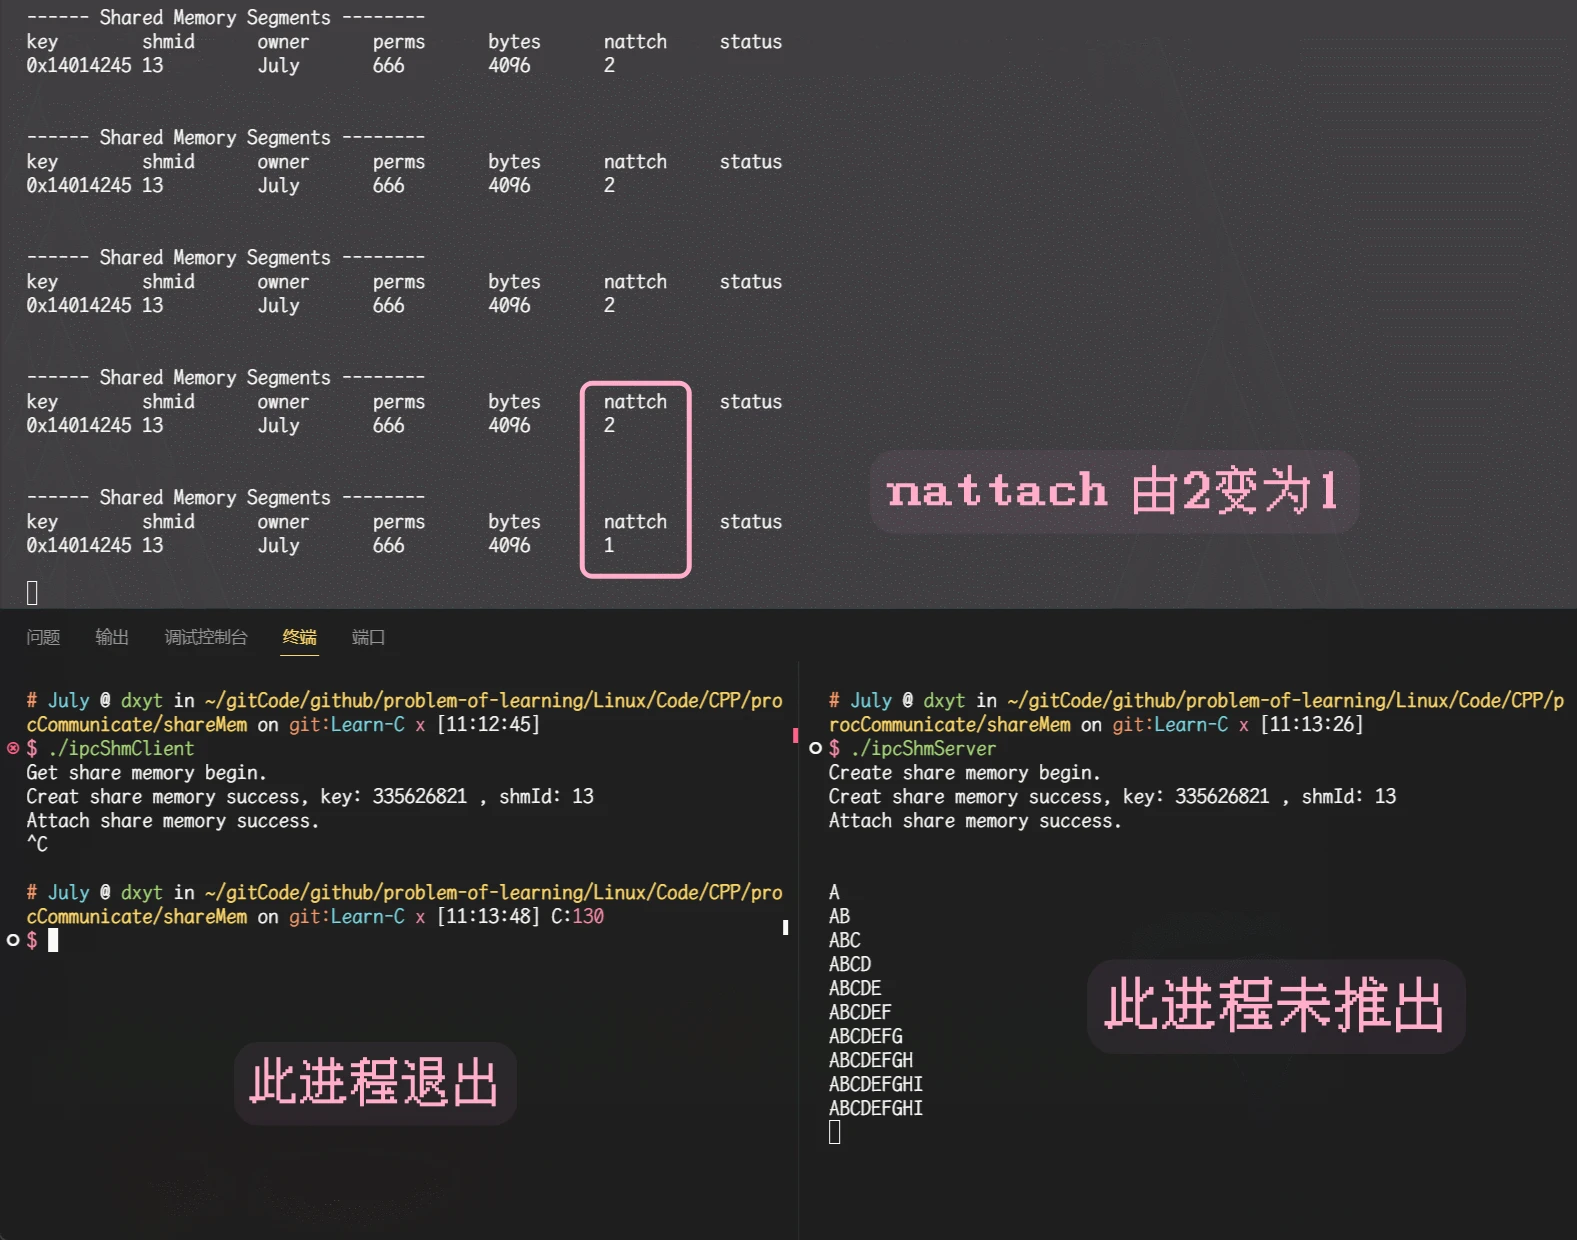Select the 调试控制台 tab
1577x1240 pixels.
[206, 637]
